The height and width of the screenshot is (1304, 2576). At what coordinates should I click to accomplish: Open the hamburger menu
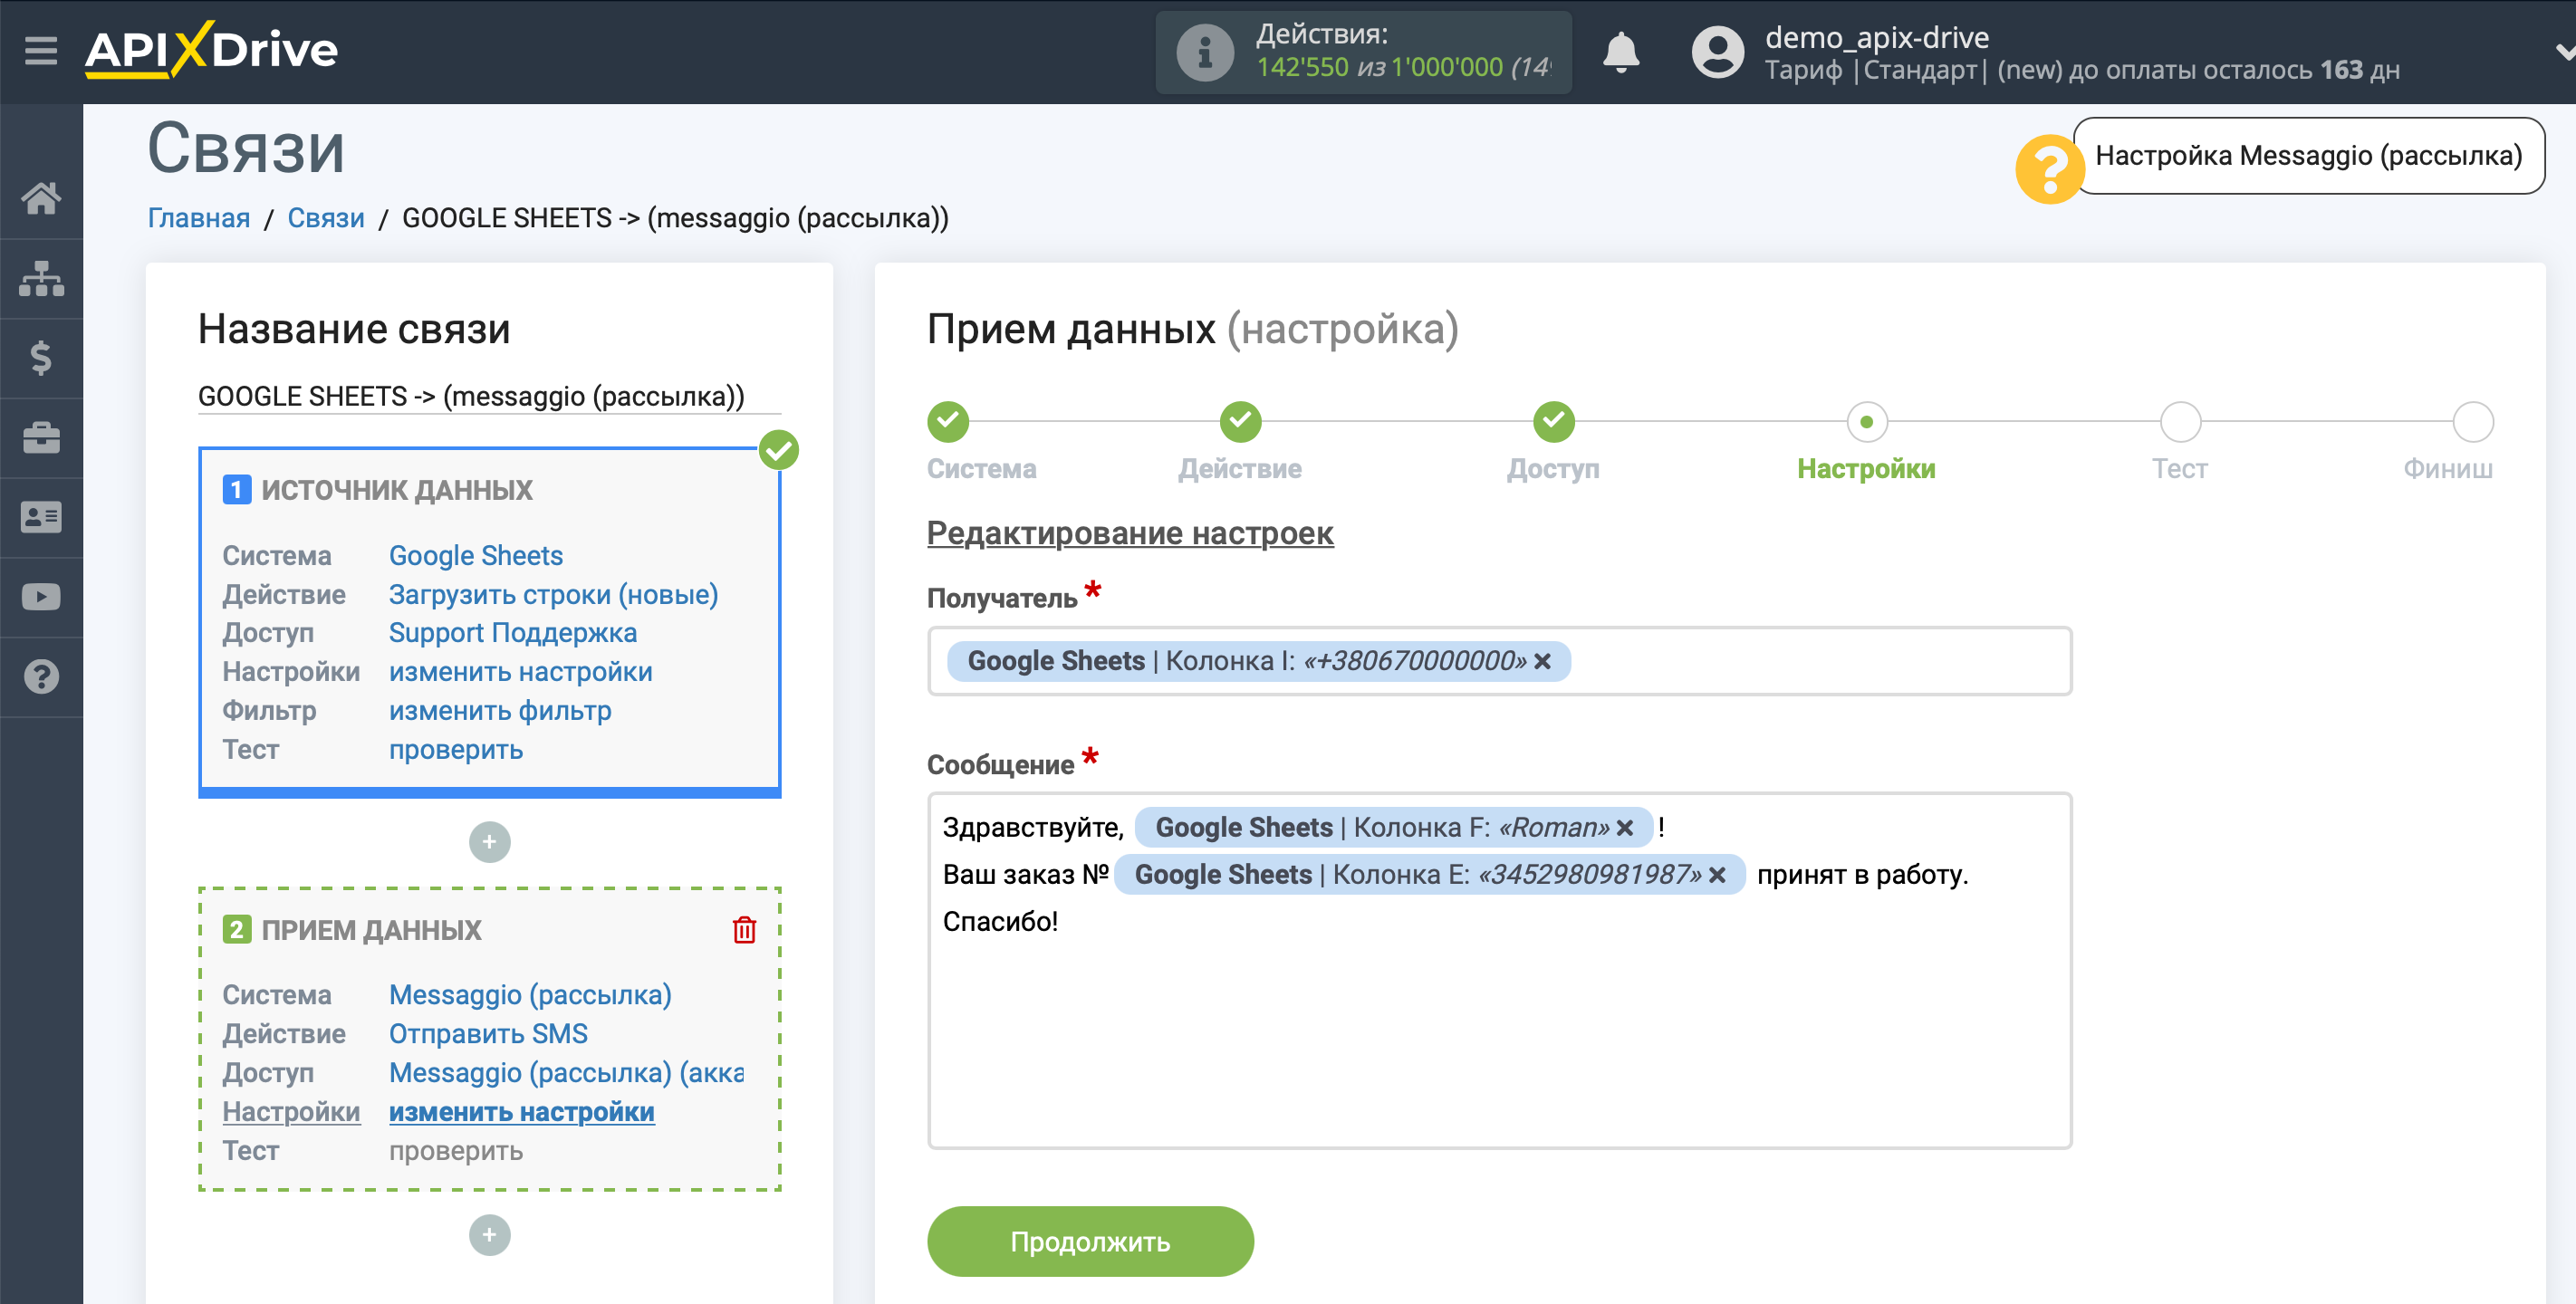41,50
